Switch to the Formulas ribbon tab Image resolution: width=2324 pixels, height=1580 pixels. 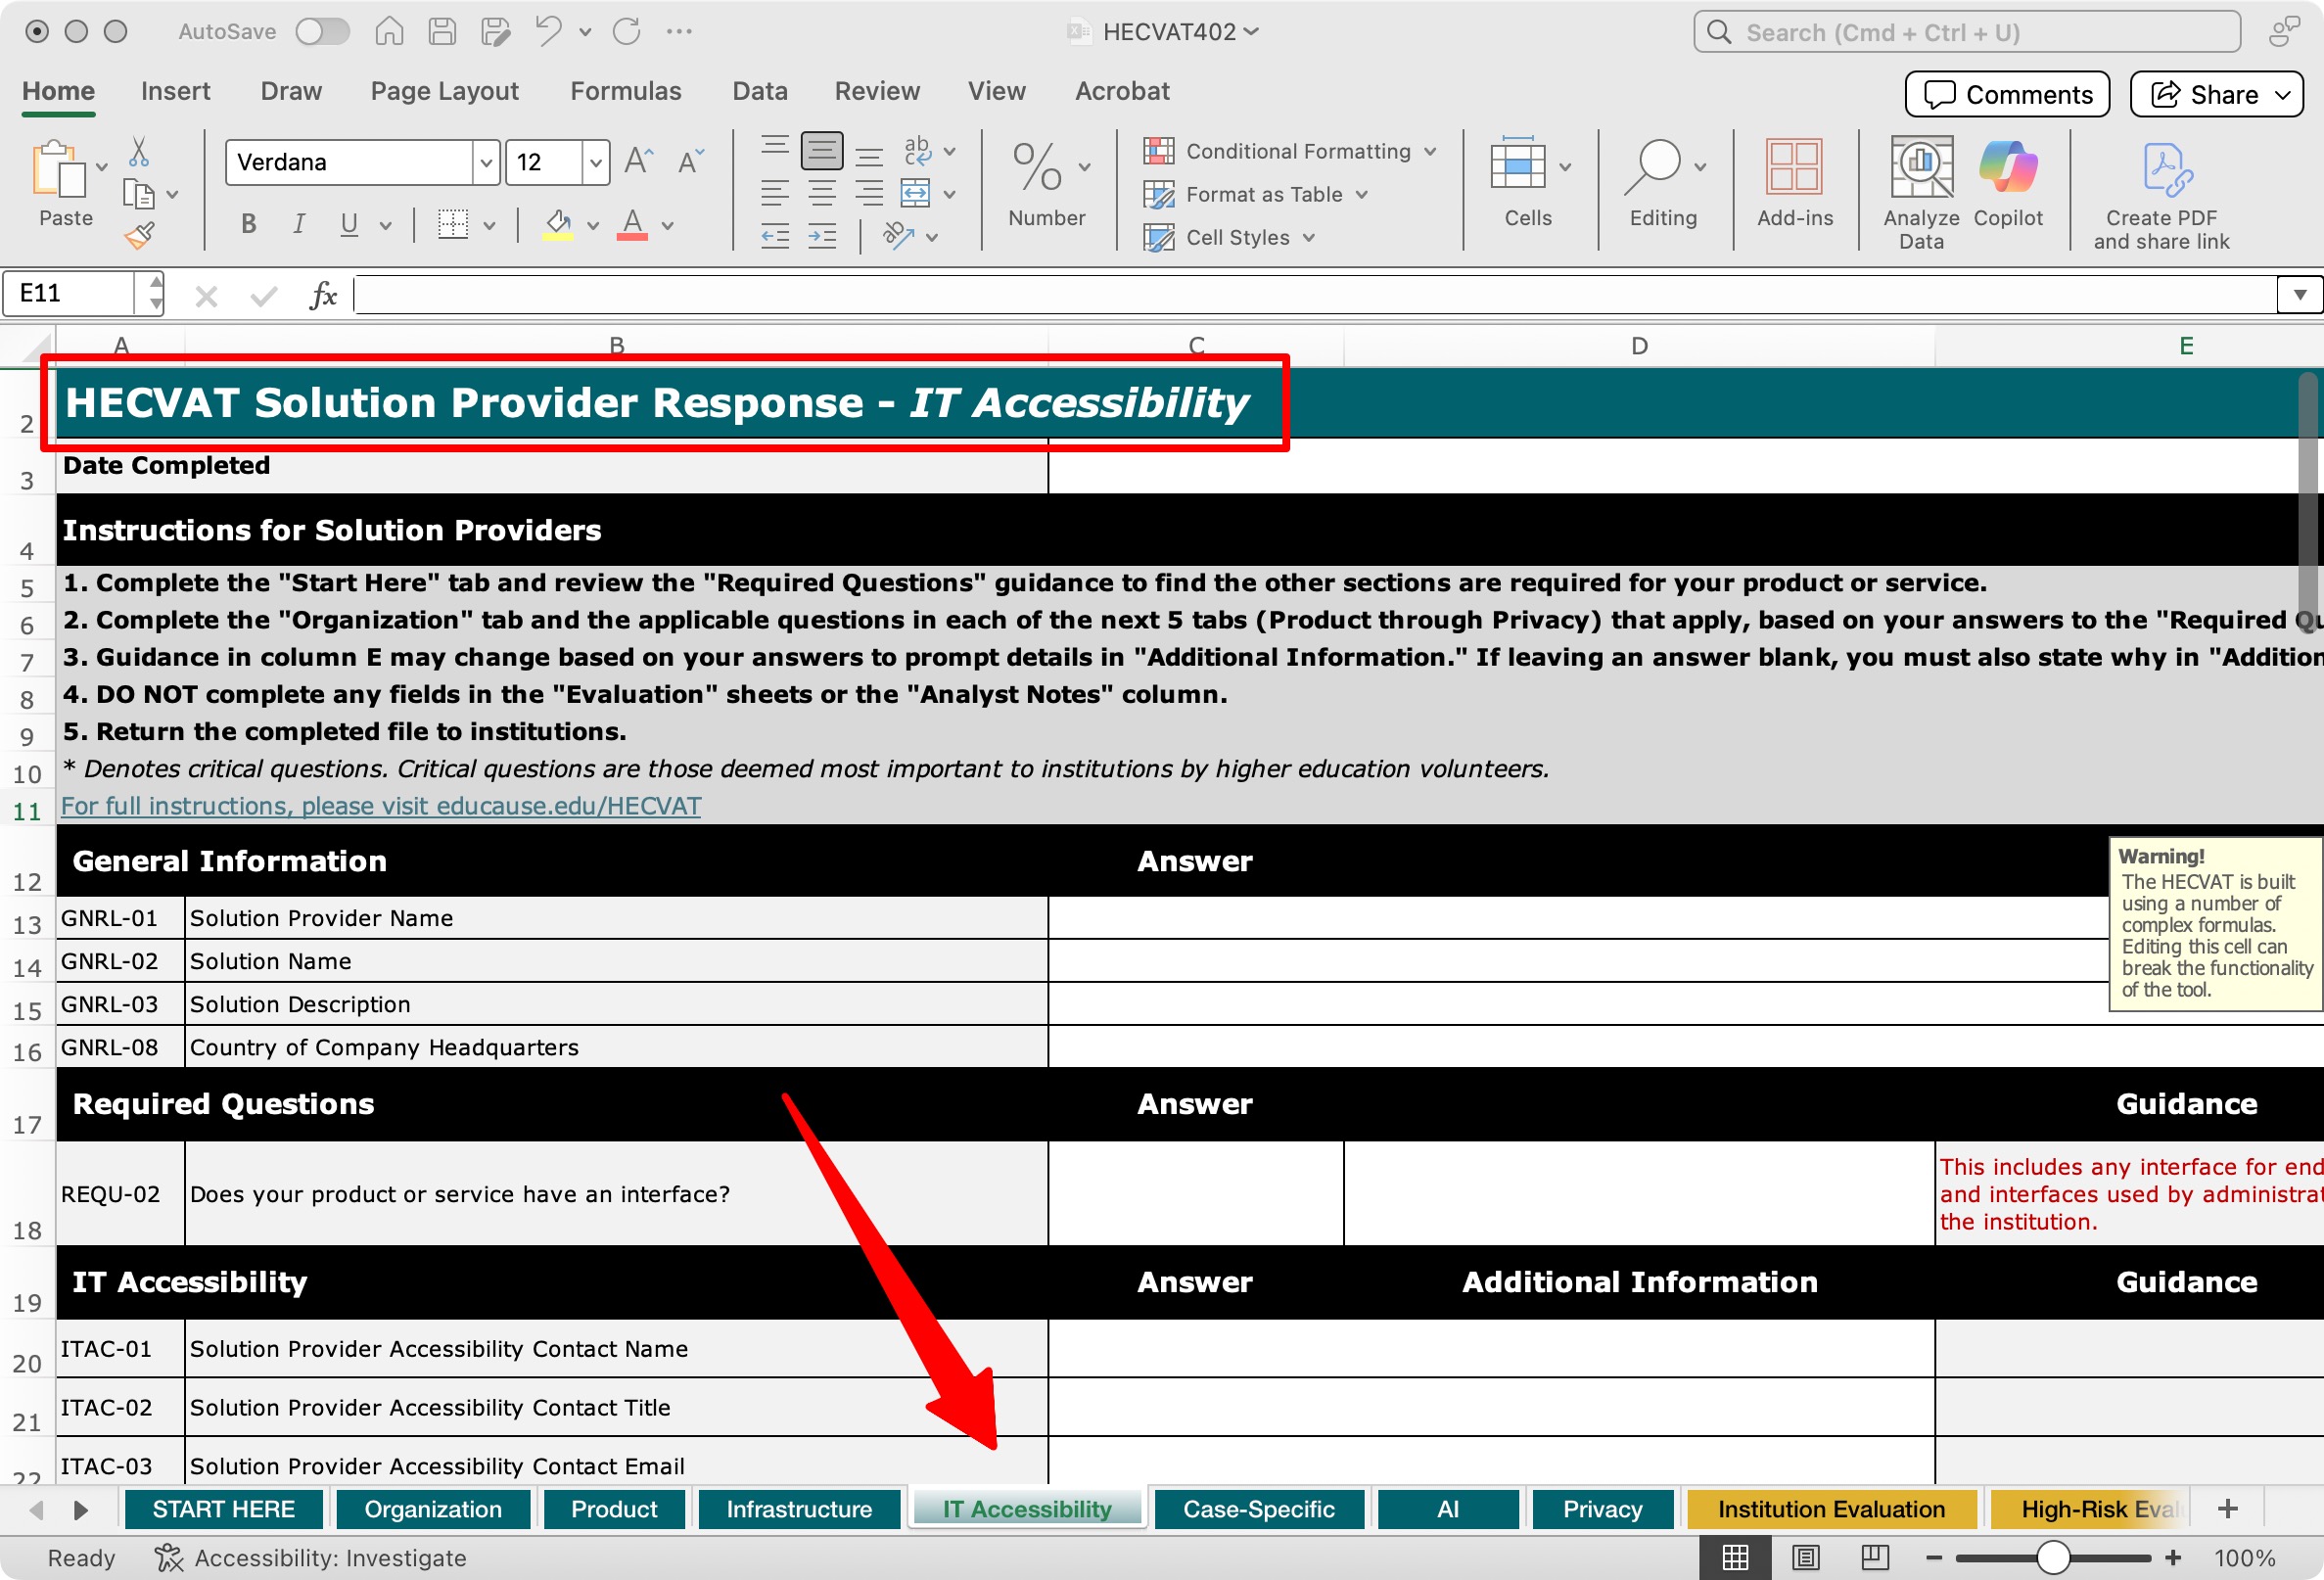tap(625, 91)
